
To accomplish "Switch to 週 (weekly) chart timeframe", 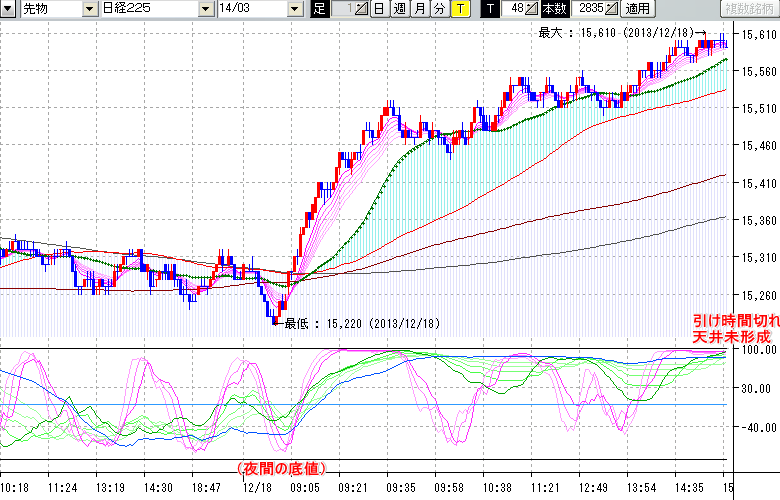I will tap(398, 9).
